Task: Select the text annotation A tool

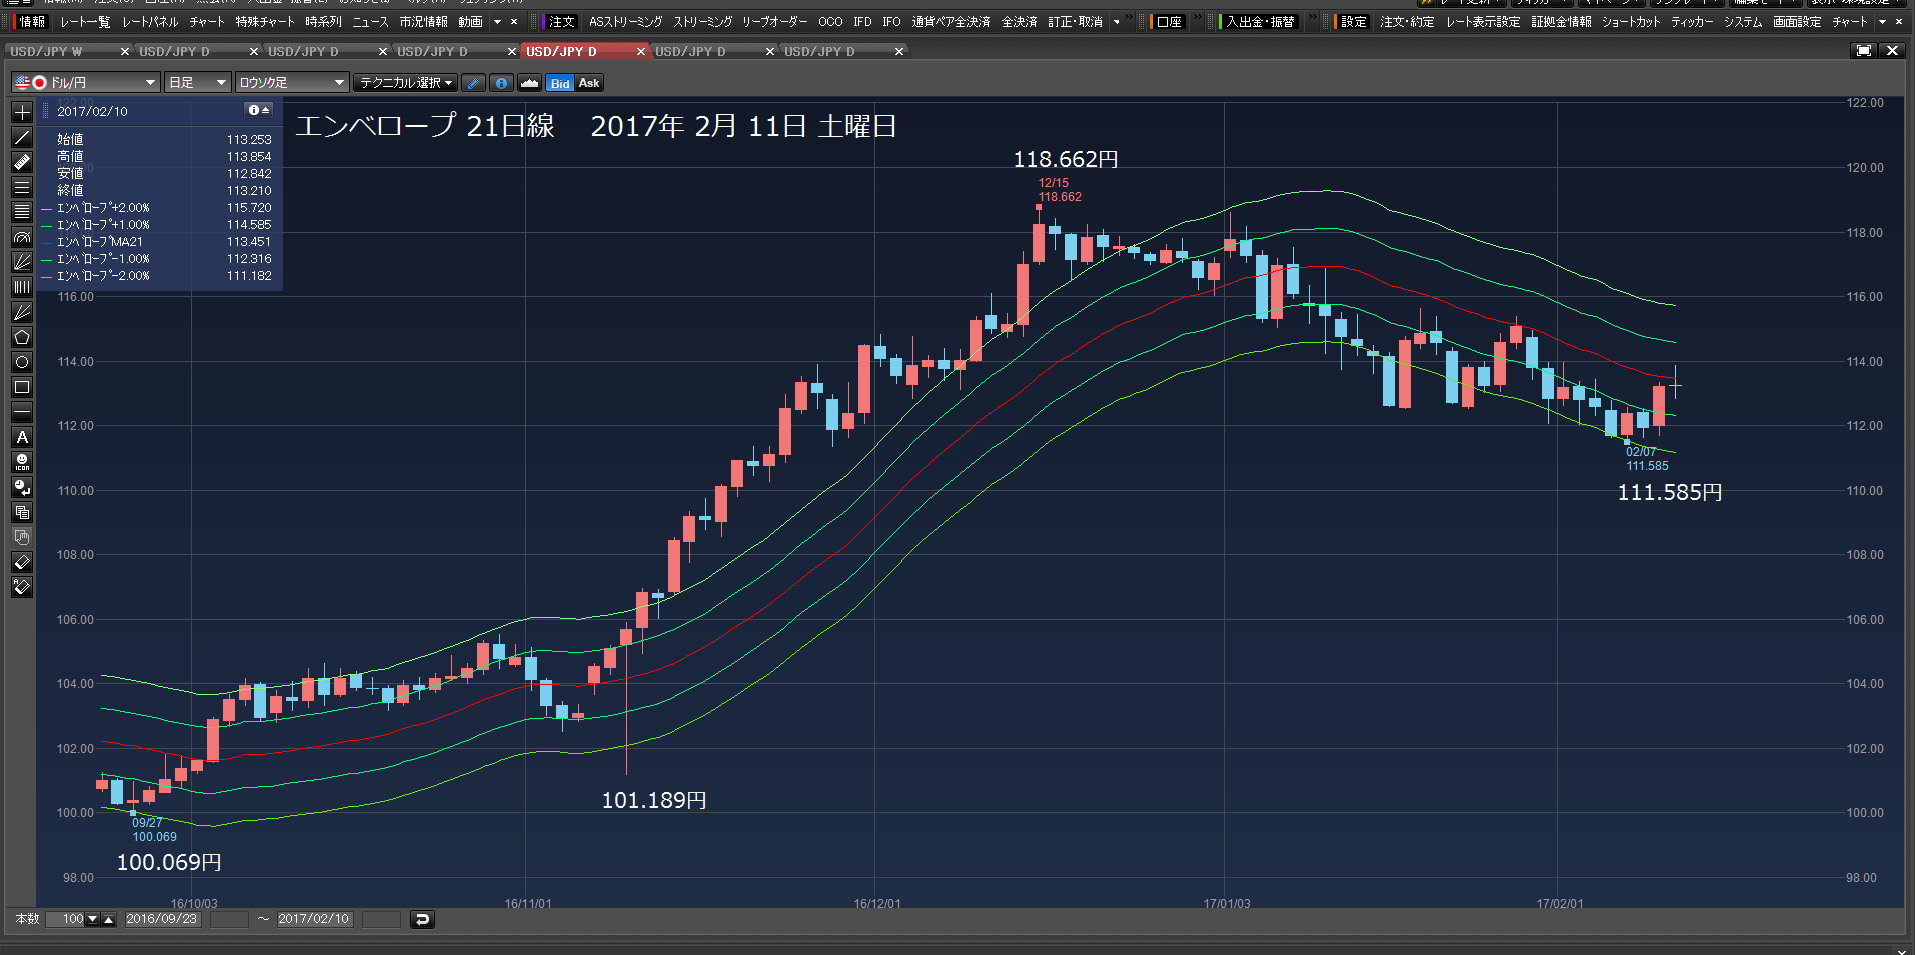Action: (x=22, y=437)
